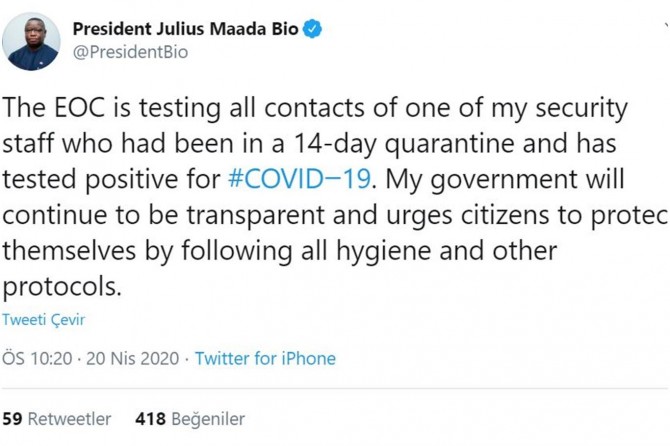This screenshot has height=446, width=670.
Task: View the 418 Beğeniler likes list
Action: click(x=189, y=418)
